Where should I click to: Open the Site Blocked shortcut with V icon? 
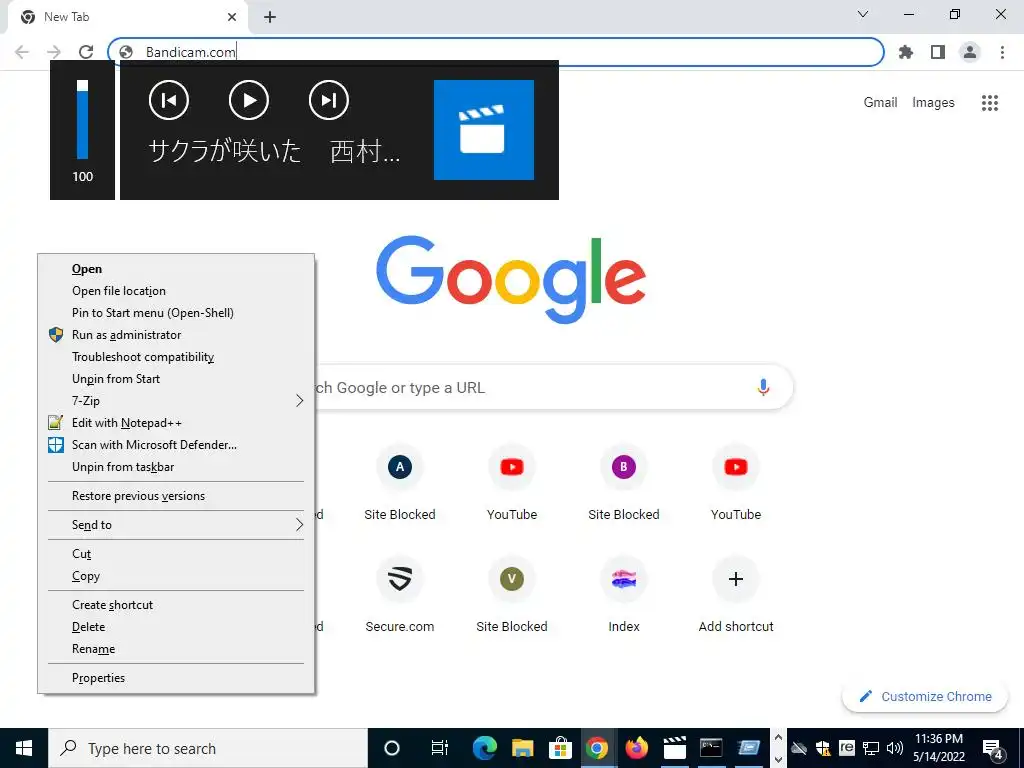tap(512, 594)
